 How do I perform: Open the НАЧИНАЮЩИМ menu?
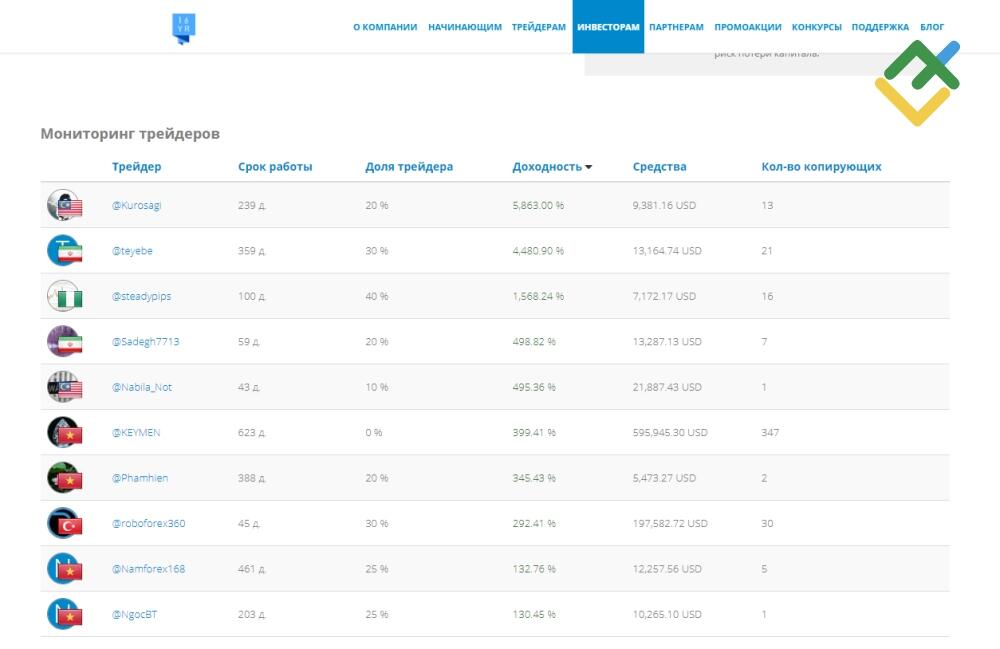[x=465, y=27]
